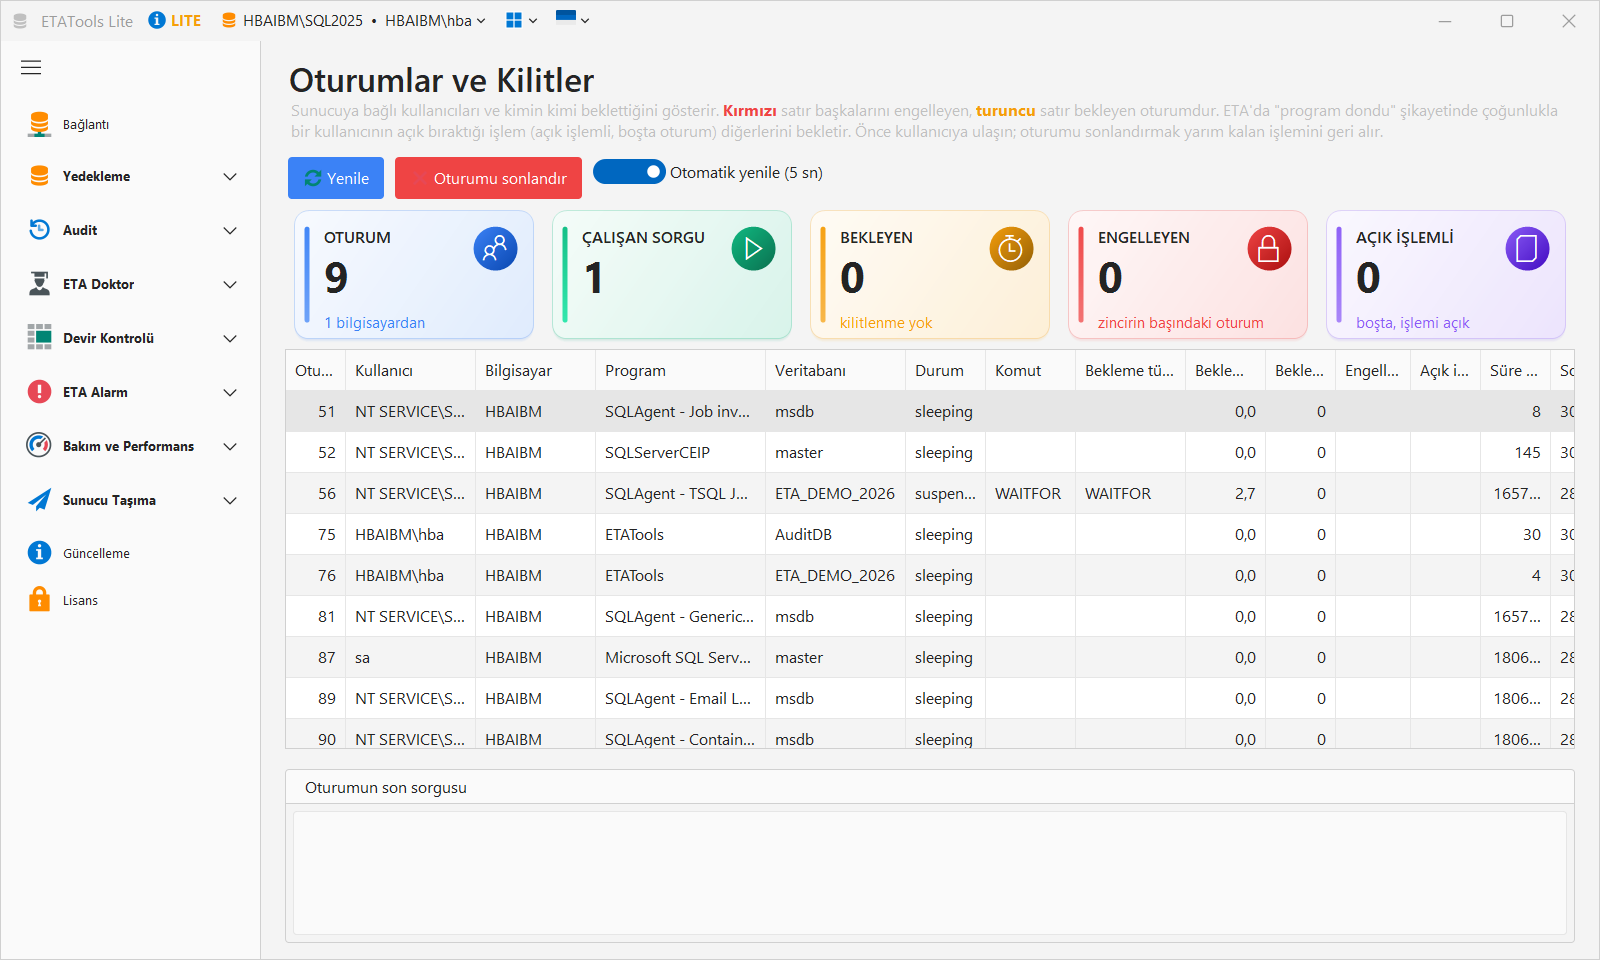This screenshot has width=1600, height=960.
Task: Select the session row for user sa
Action: tap(930, 657)
